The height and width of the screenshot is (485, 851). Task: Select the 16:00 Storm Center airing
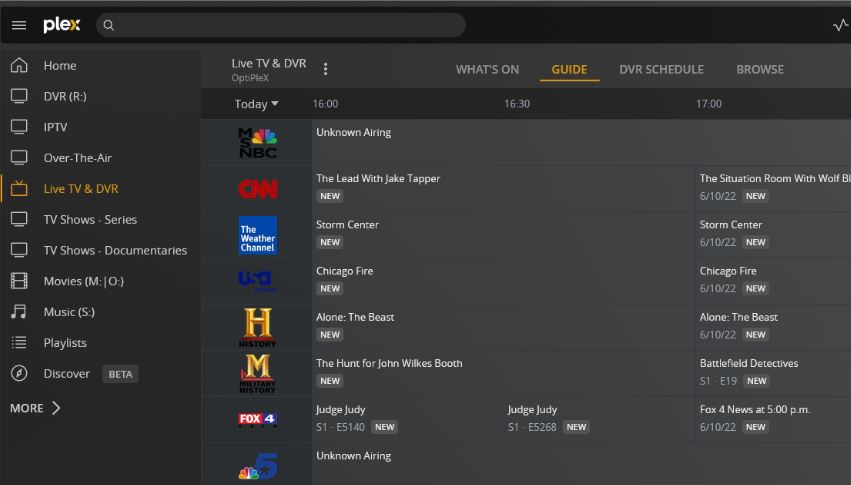[x=503, y=234]
